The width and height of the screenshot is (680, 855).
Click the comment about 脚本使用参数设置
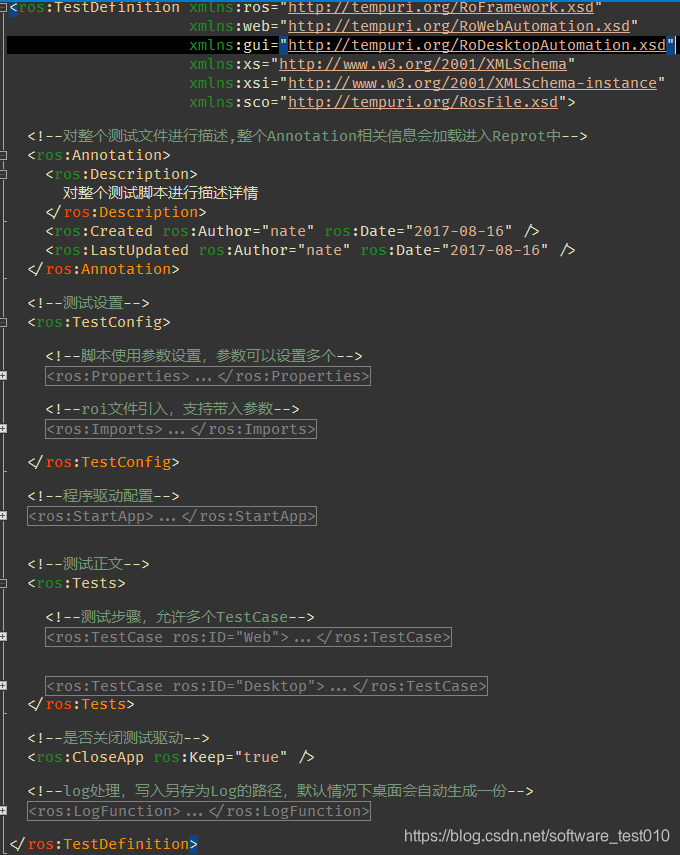tap(204, 356)
